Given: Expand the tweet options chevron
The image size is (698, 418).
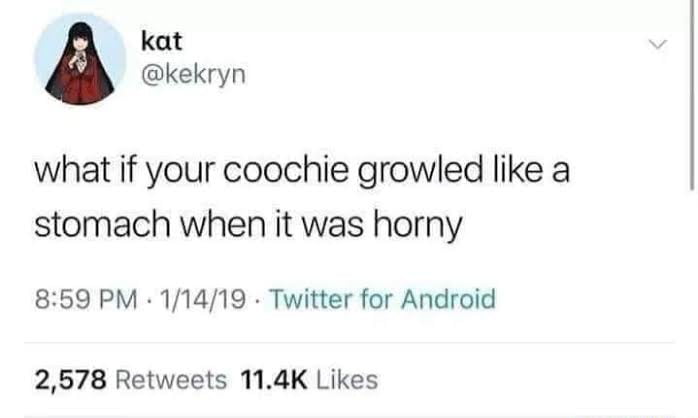Looking at the screenshot, I should 657,44.
